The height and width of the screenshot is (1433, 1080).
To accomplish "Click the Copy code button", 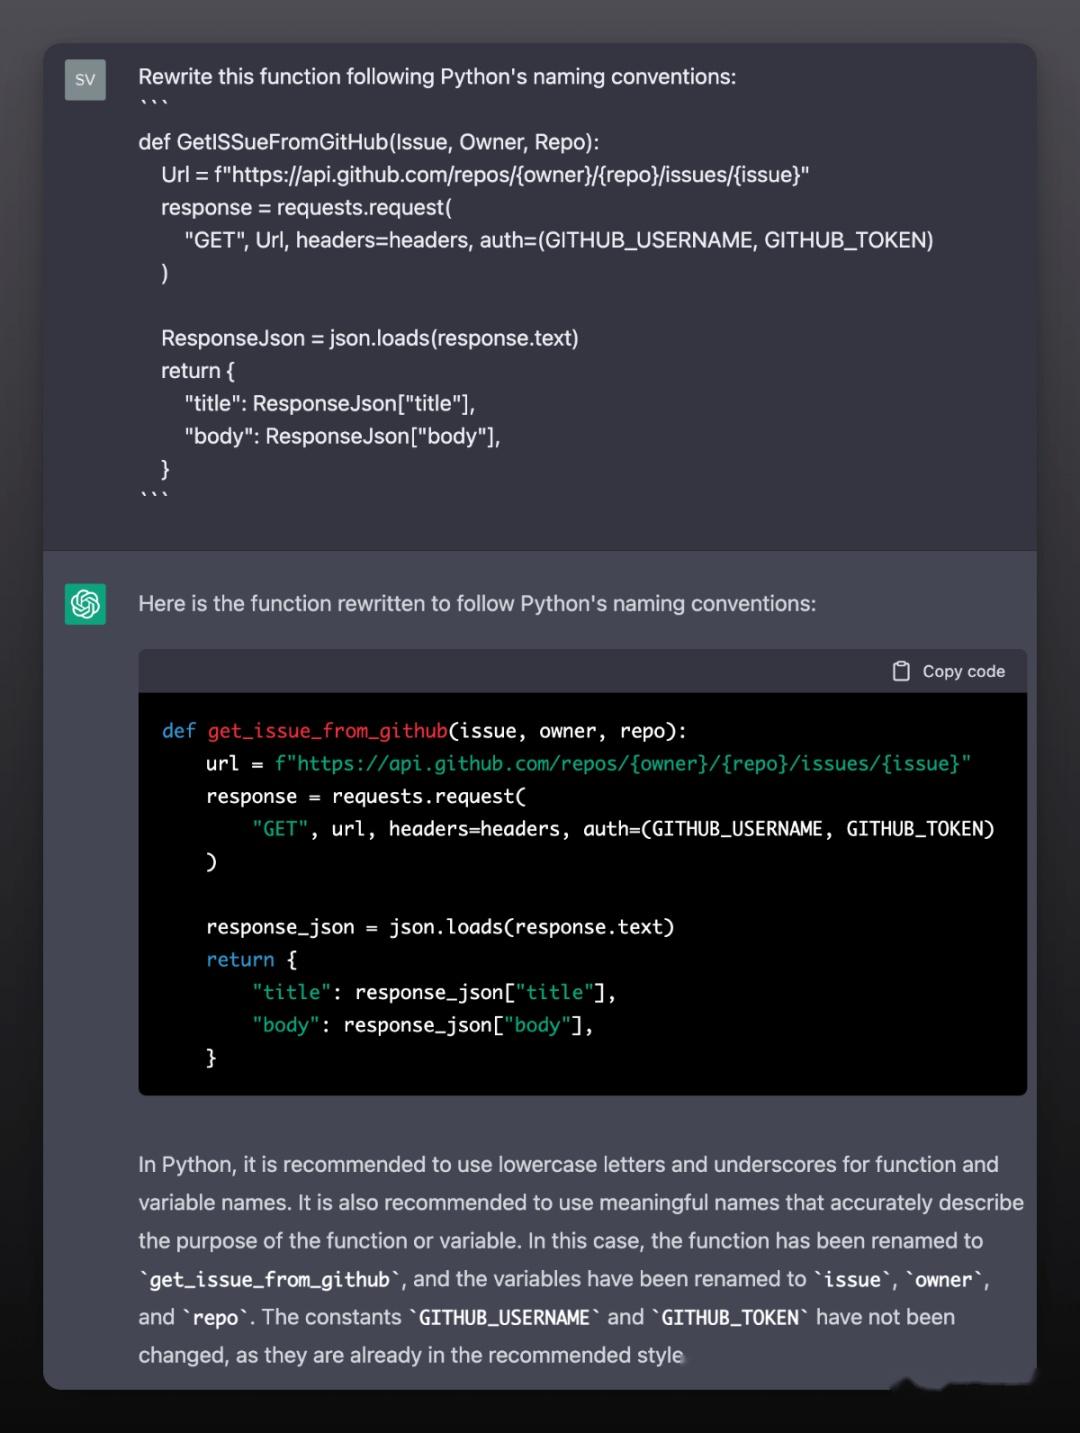I will click(948, 671).
